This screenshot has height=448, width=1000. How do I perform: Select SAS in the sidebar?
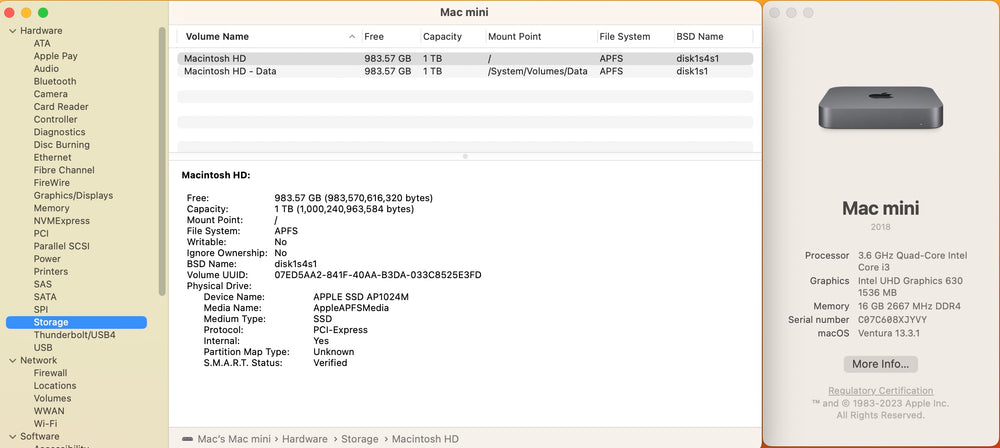pos(43,285)
